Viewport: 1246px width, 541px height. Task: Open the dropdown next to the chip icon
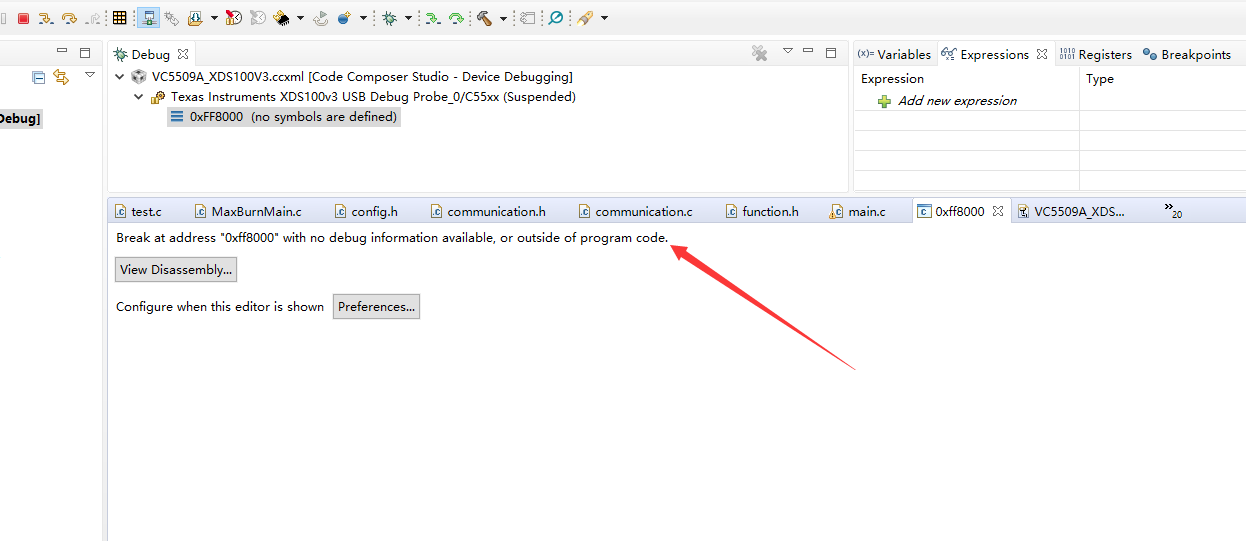(x=300, y=18)
